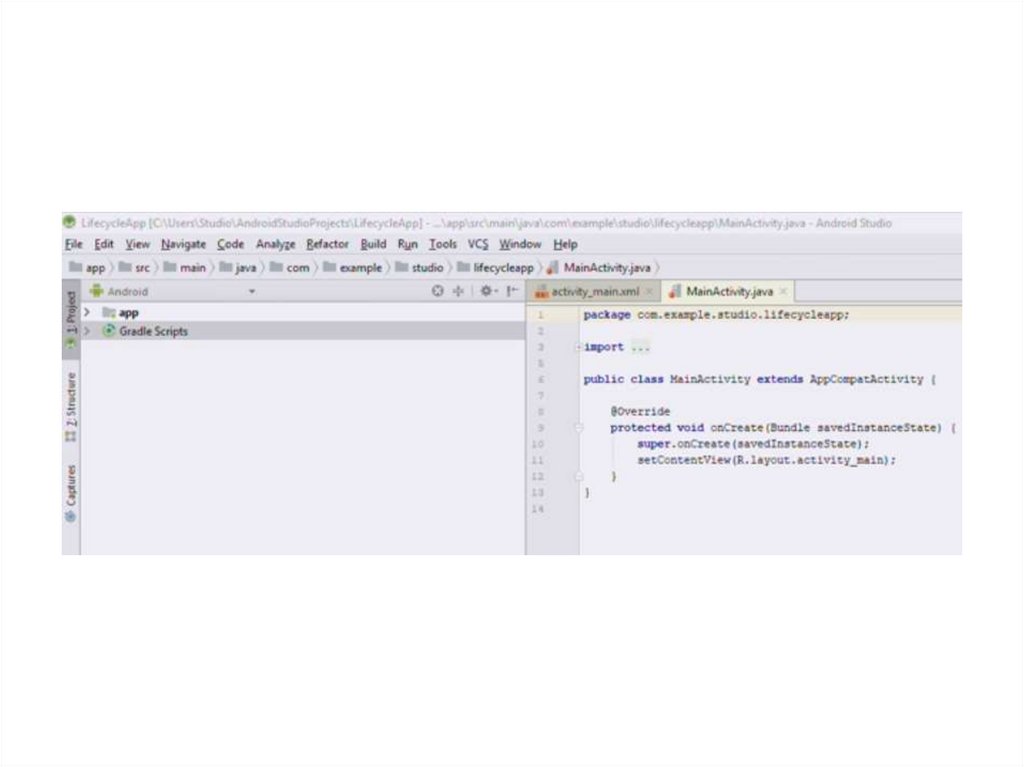Click the example breadcrumb folder
This screenshot has width=1024, height=767.
(353, 268)
